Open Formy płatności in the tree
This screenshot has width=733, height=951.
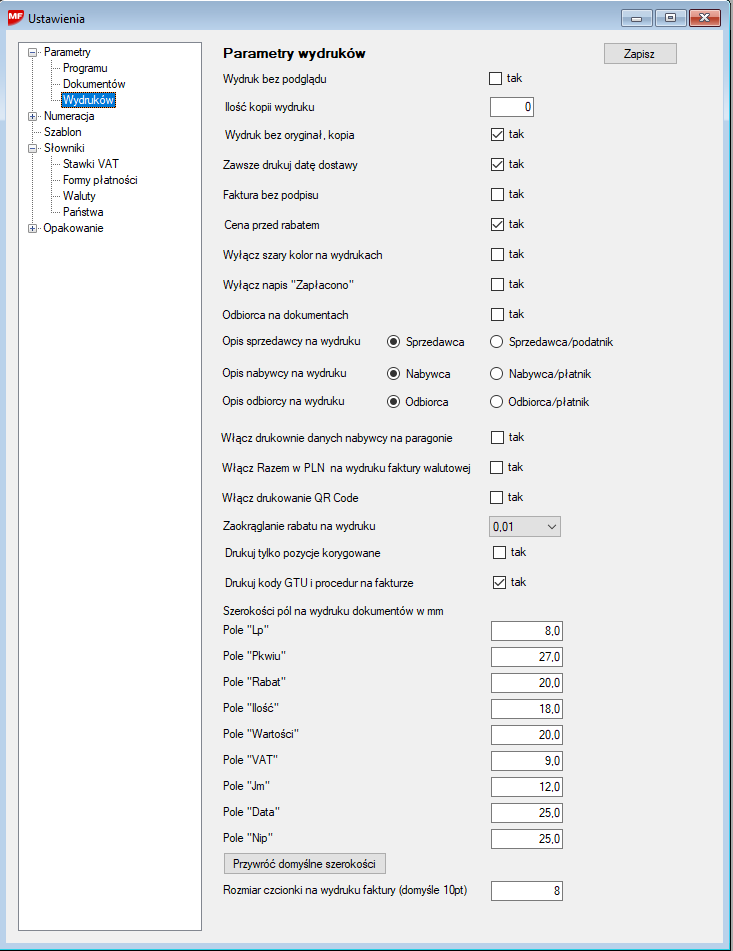point(100,180)
